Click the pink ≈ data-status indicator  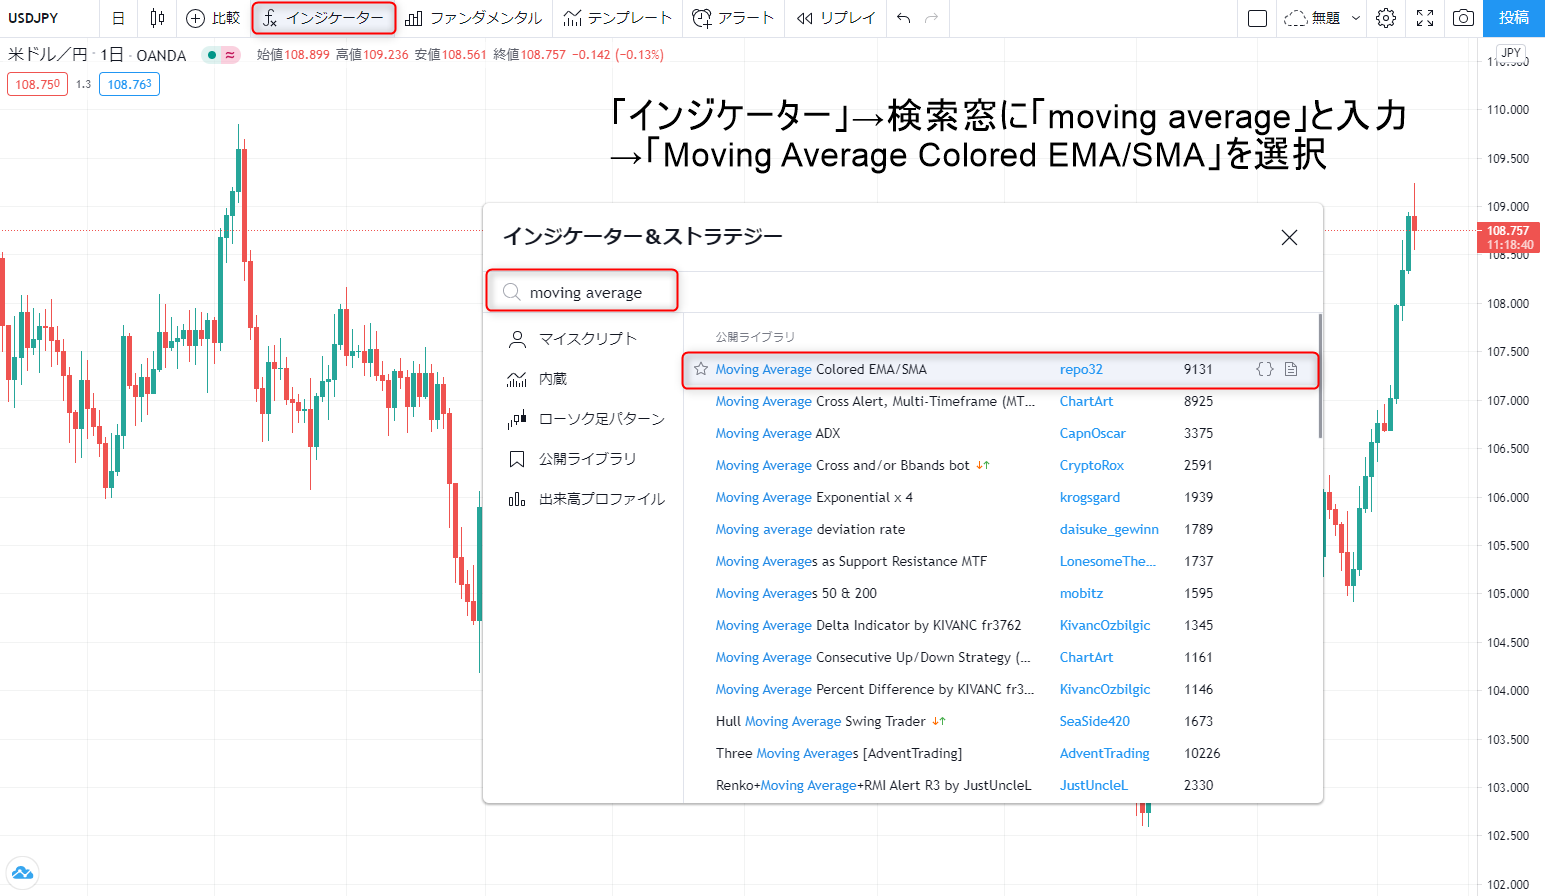[230, 55]
